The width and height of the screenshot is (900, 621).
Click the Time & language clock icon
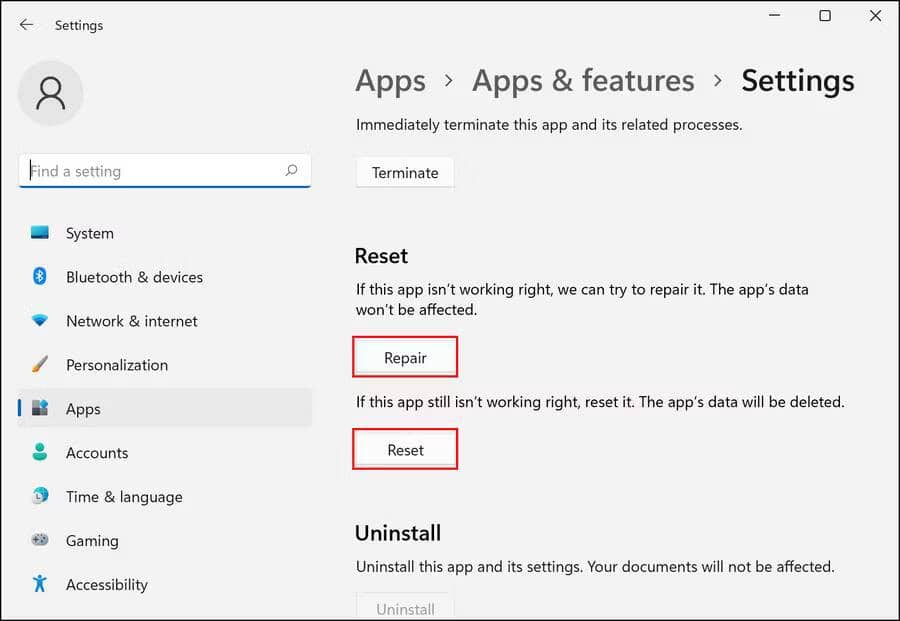[40, 497]
